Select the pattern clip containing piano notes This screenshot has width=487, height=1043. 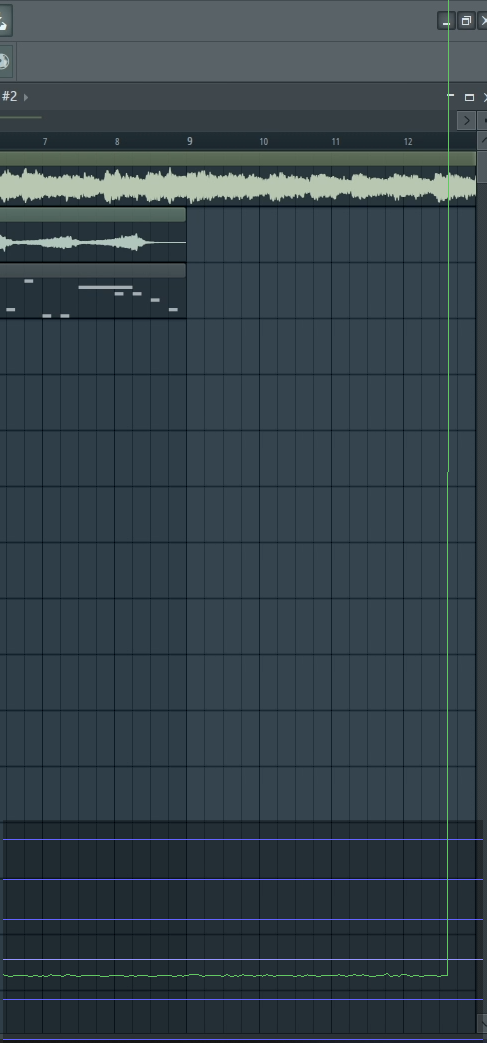pos(92,291)
